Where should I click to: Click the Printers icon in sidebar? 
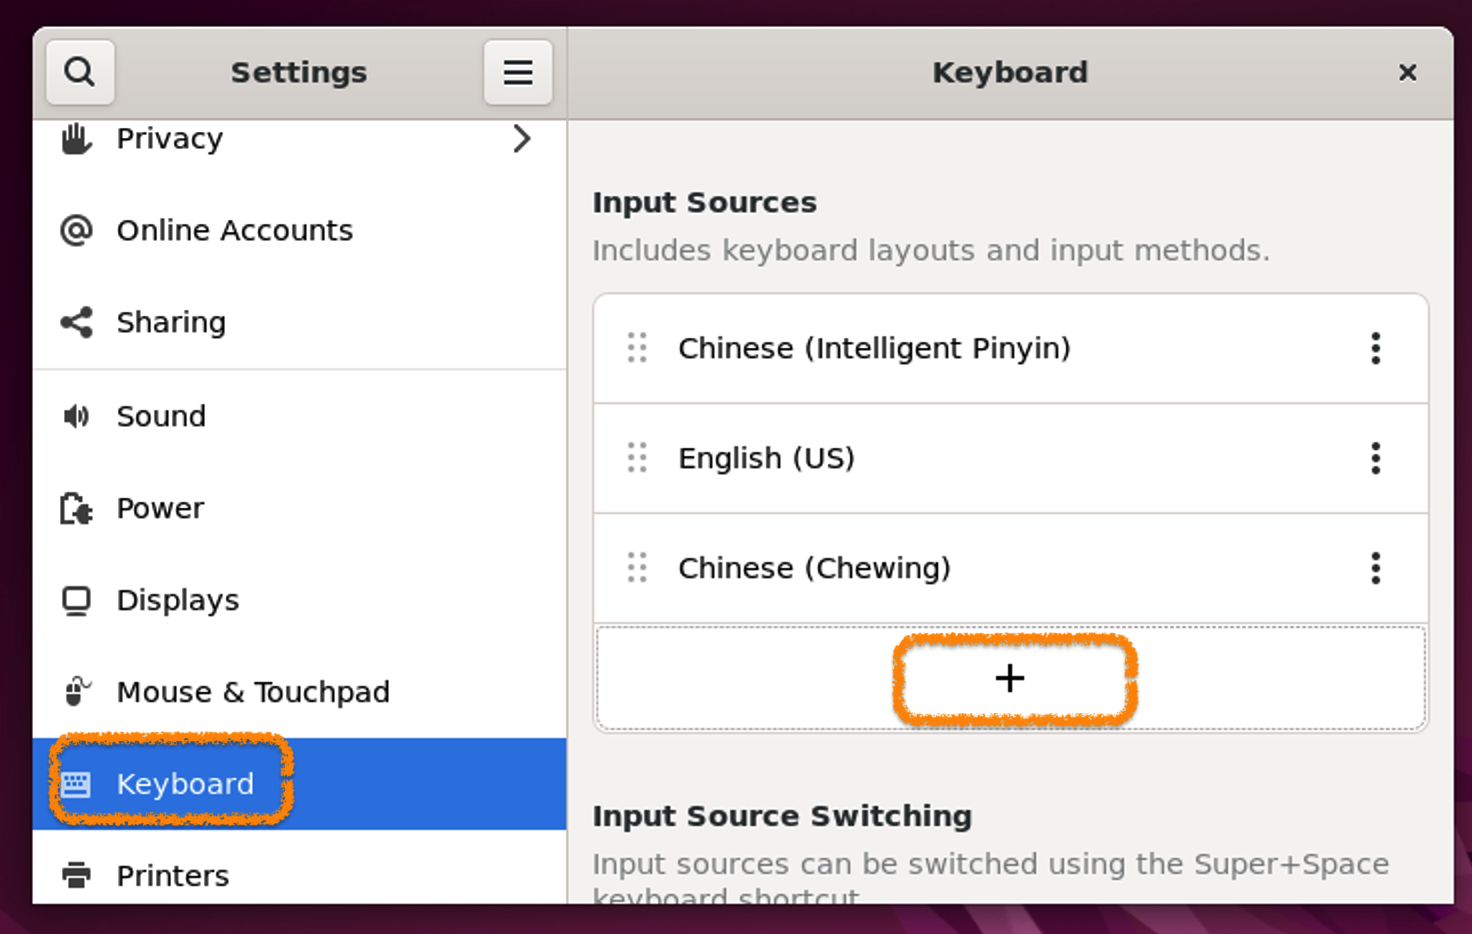point(76,875)
